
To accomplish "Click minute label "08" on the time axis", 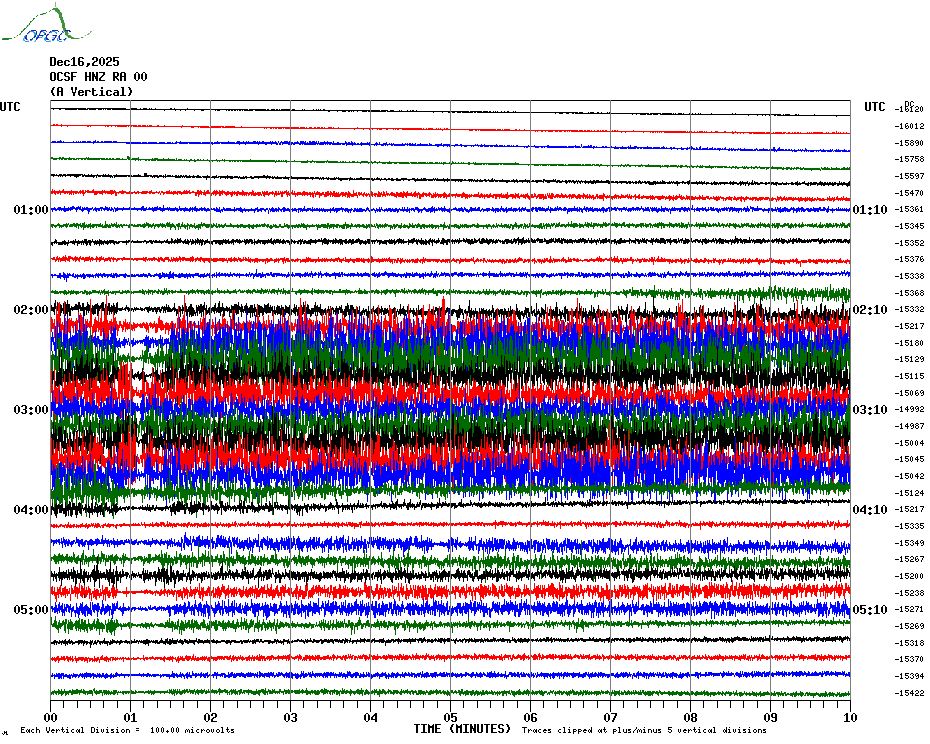I will point(690,717).
